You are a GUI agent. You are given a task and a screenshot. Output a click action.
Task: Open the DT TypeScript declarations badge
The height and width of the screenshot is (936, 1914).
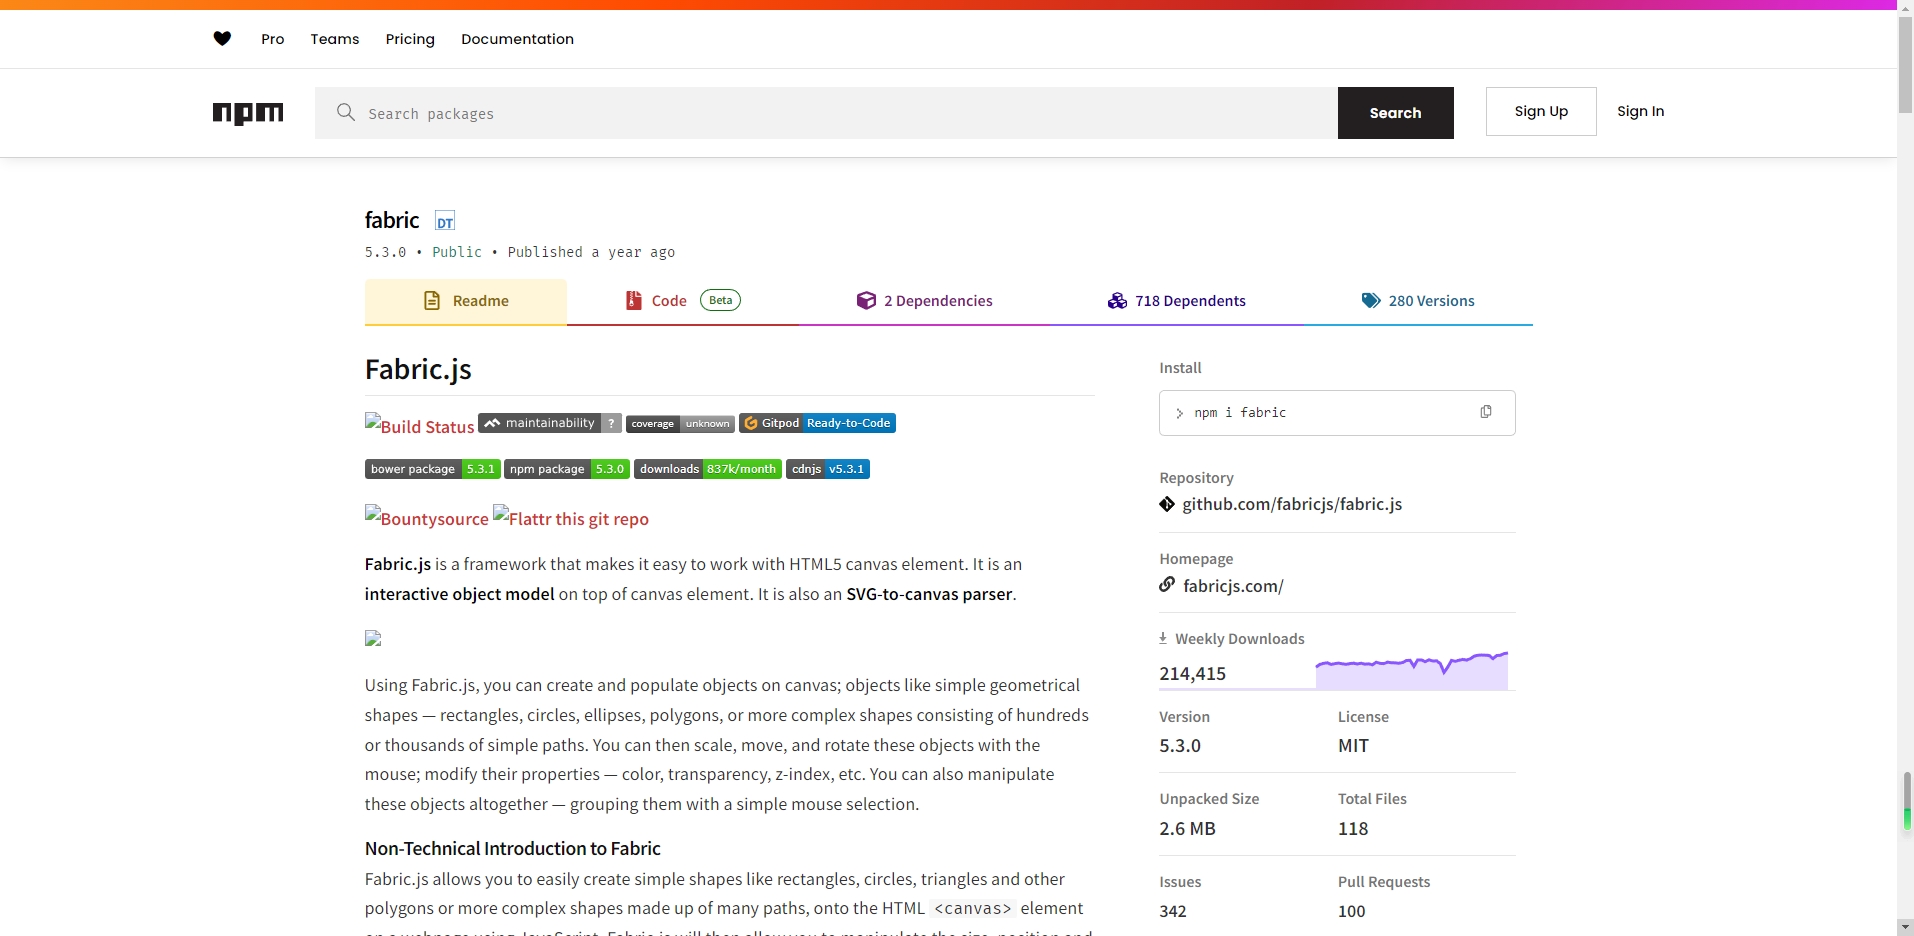click(x=445, y=222)
